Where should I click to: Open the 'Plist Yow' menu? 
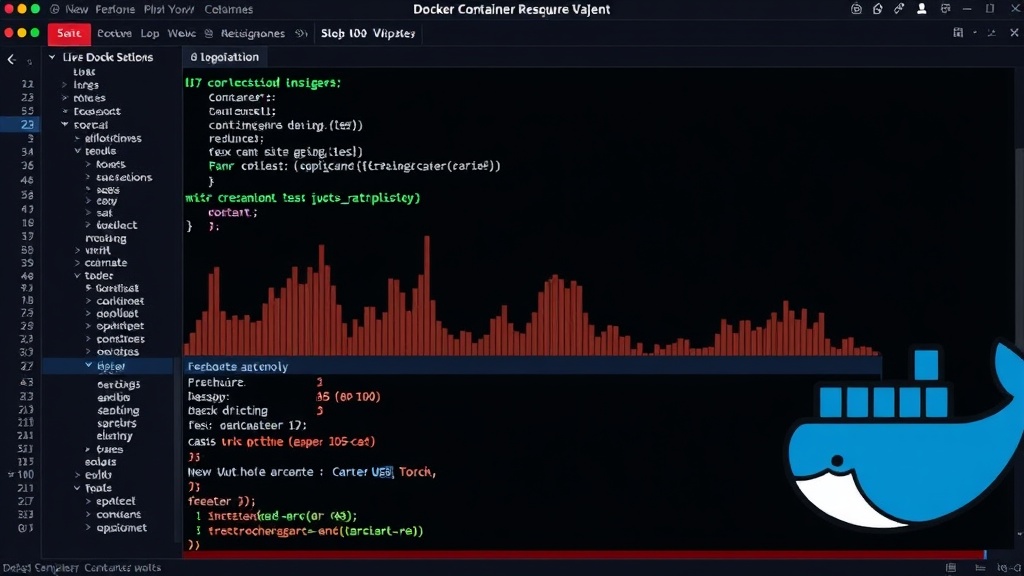coord(168,9)
